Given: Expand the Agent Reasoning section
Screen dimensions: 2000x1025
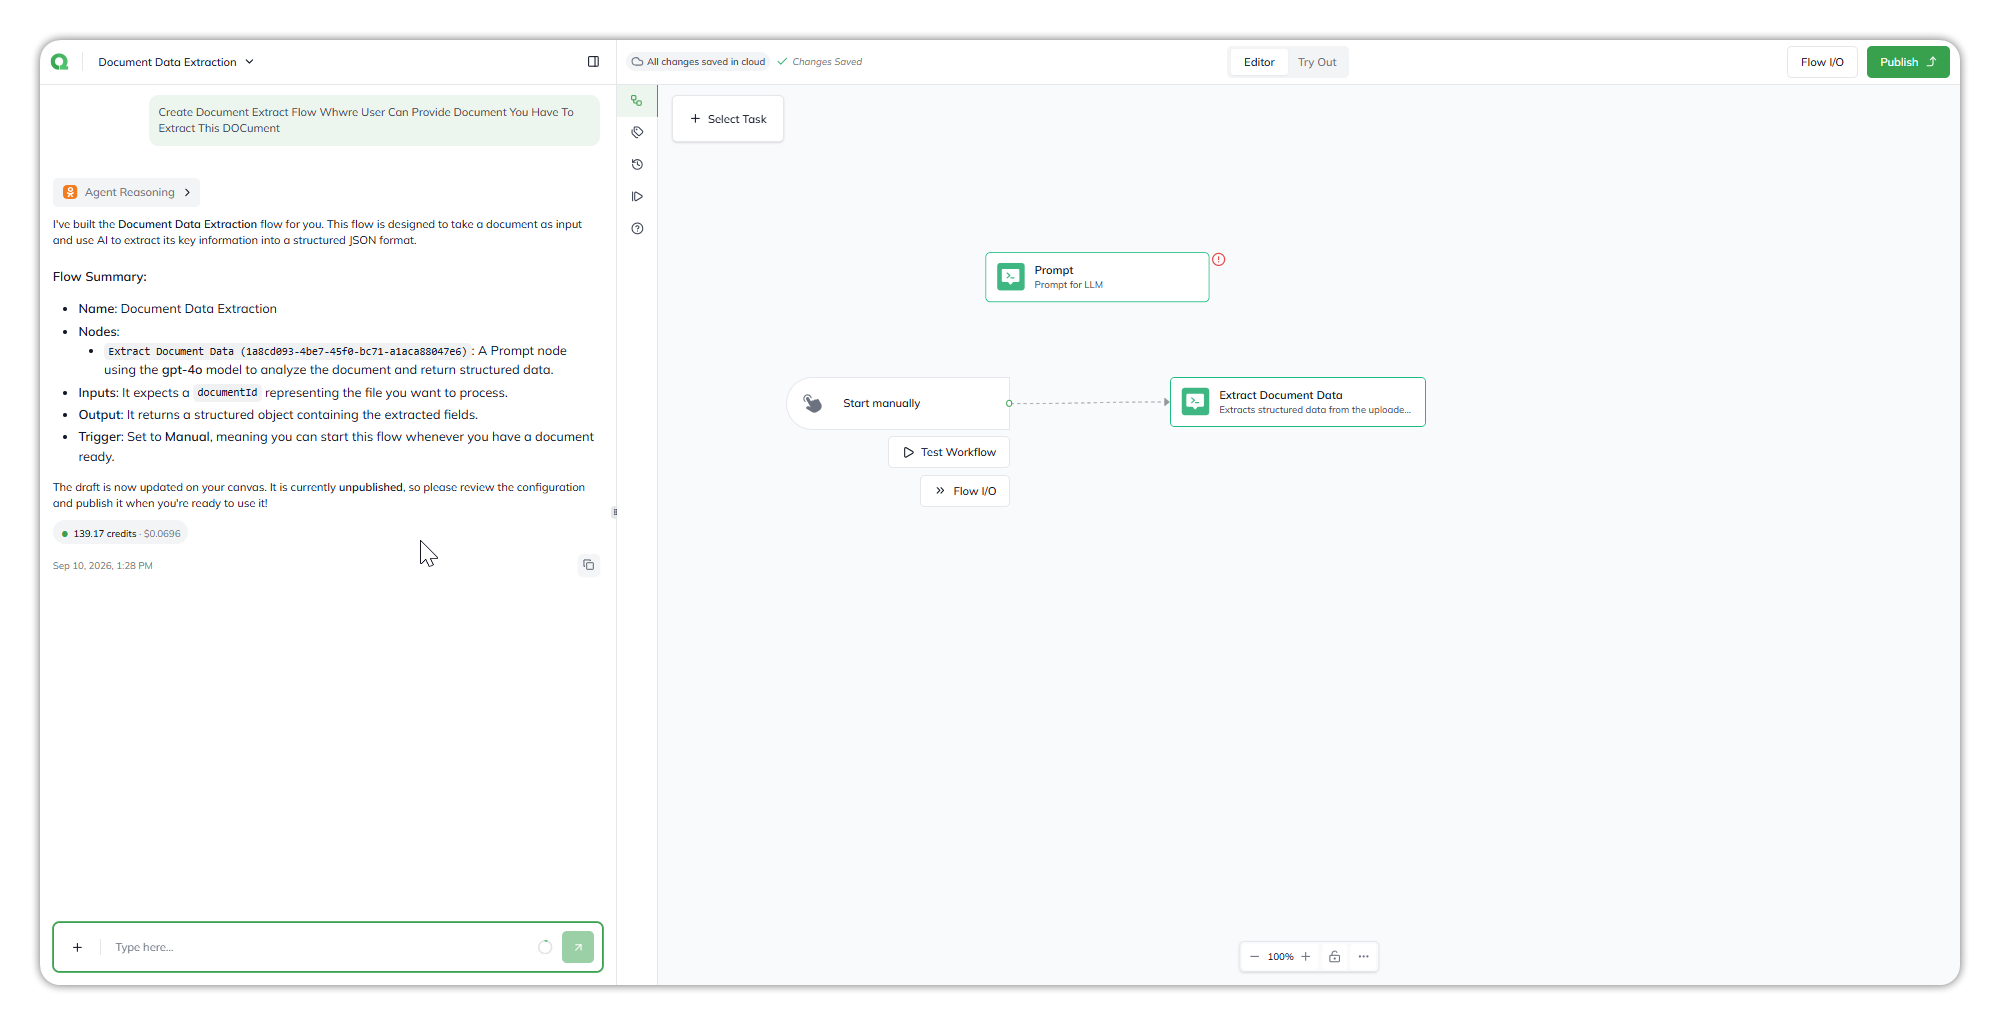Looking at the screenshot, I should [x=127, y=192].
